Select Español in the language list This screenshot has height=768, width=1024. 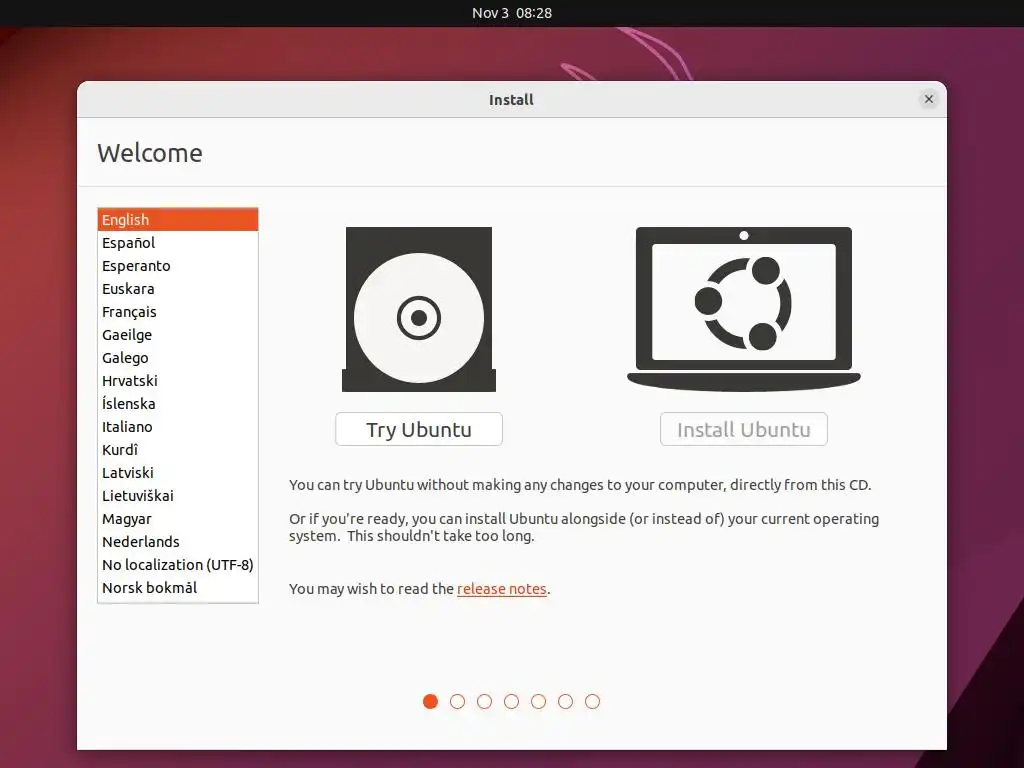coord(178,243)
